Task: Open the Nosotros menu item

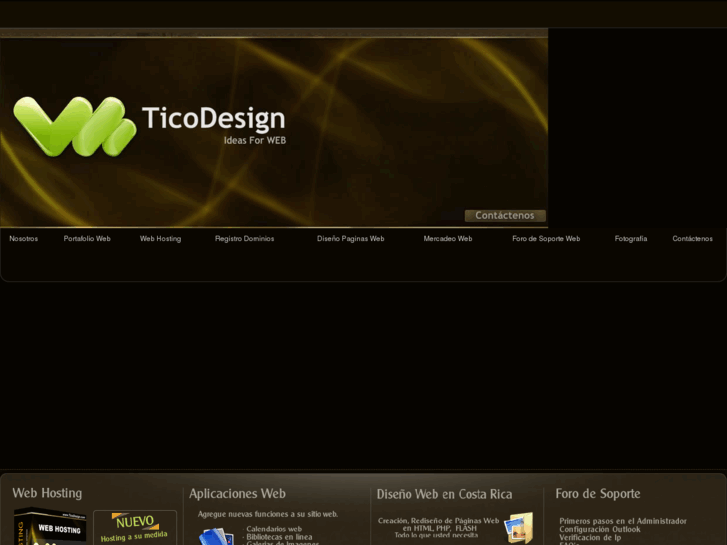Action: 24,239
